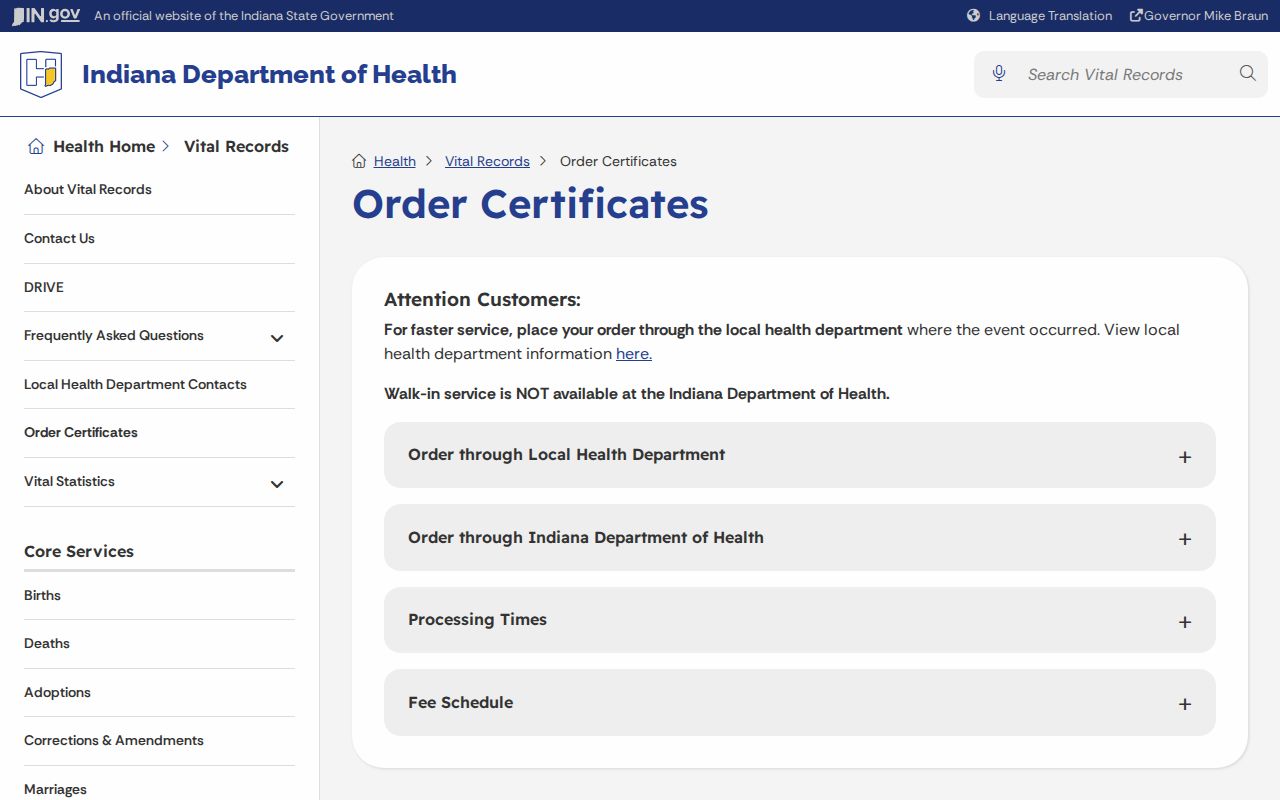The height and width of the screenshot is (800, 1280).
Task: Open Births under Core Services
Action: 42,595
